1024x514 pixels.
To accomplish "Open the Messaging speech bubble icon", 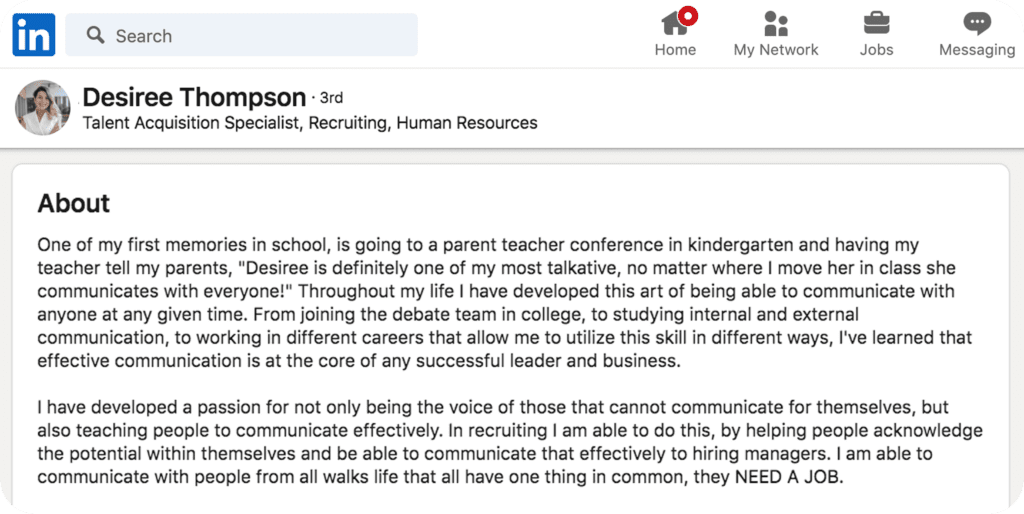I will tap(977, 24).
